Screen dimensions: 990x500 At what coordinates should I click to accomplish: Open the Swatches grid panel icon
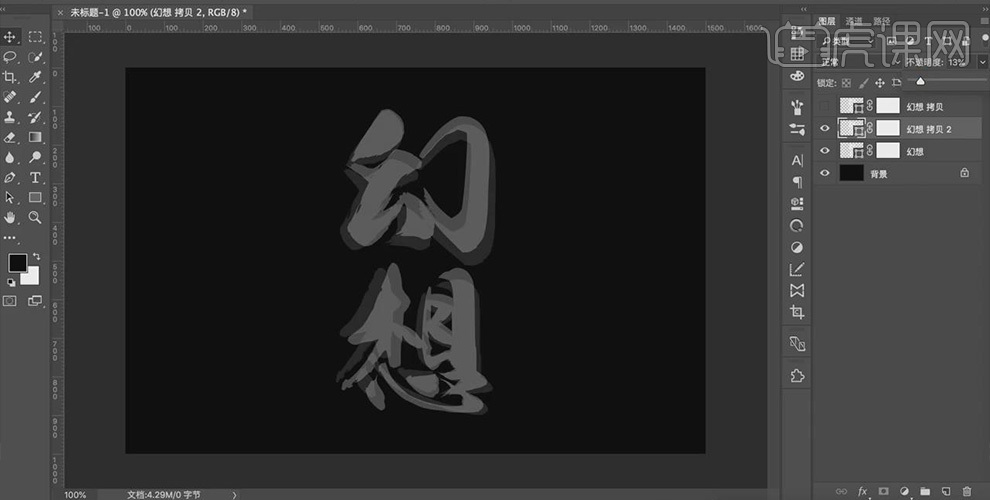point(797,54)
